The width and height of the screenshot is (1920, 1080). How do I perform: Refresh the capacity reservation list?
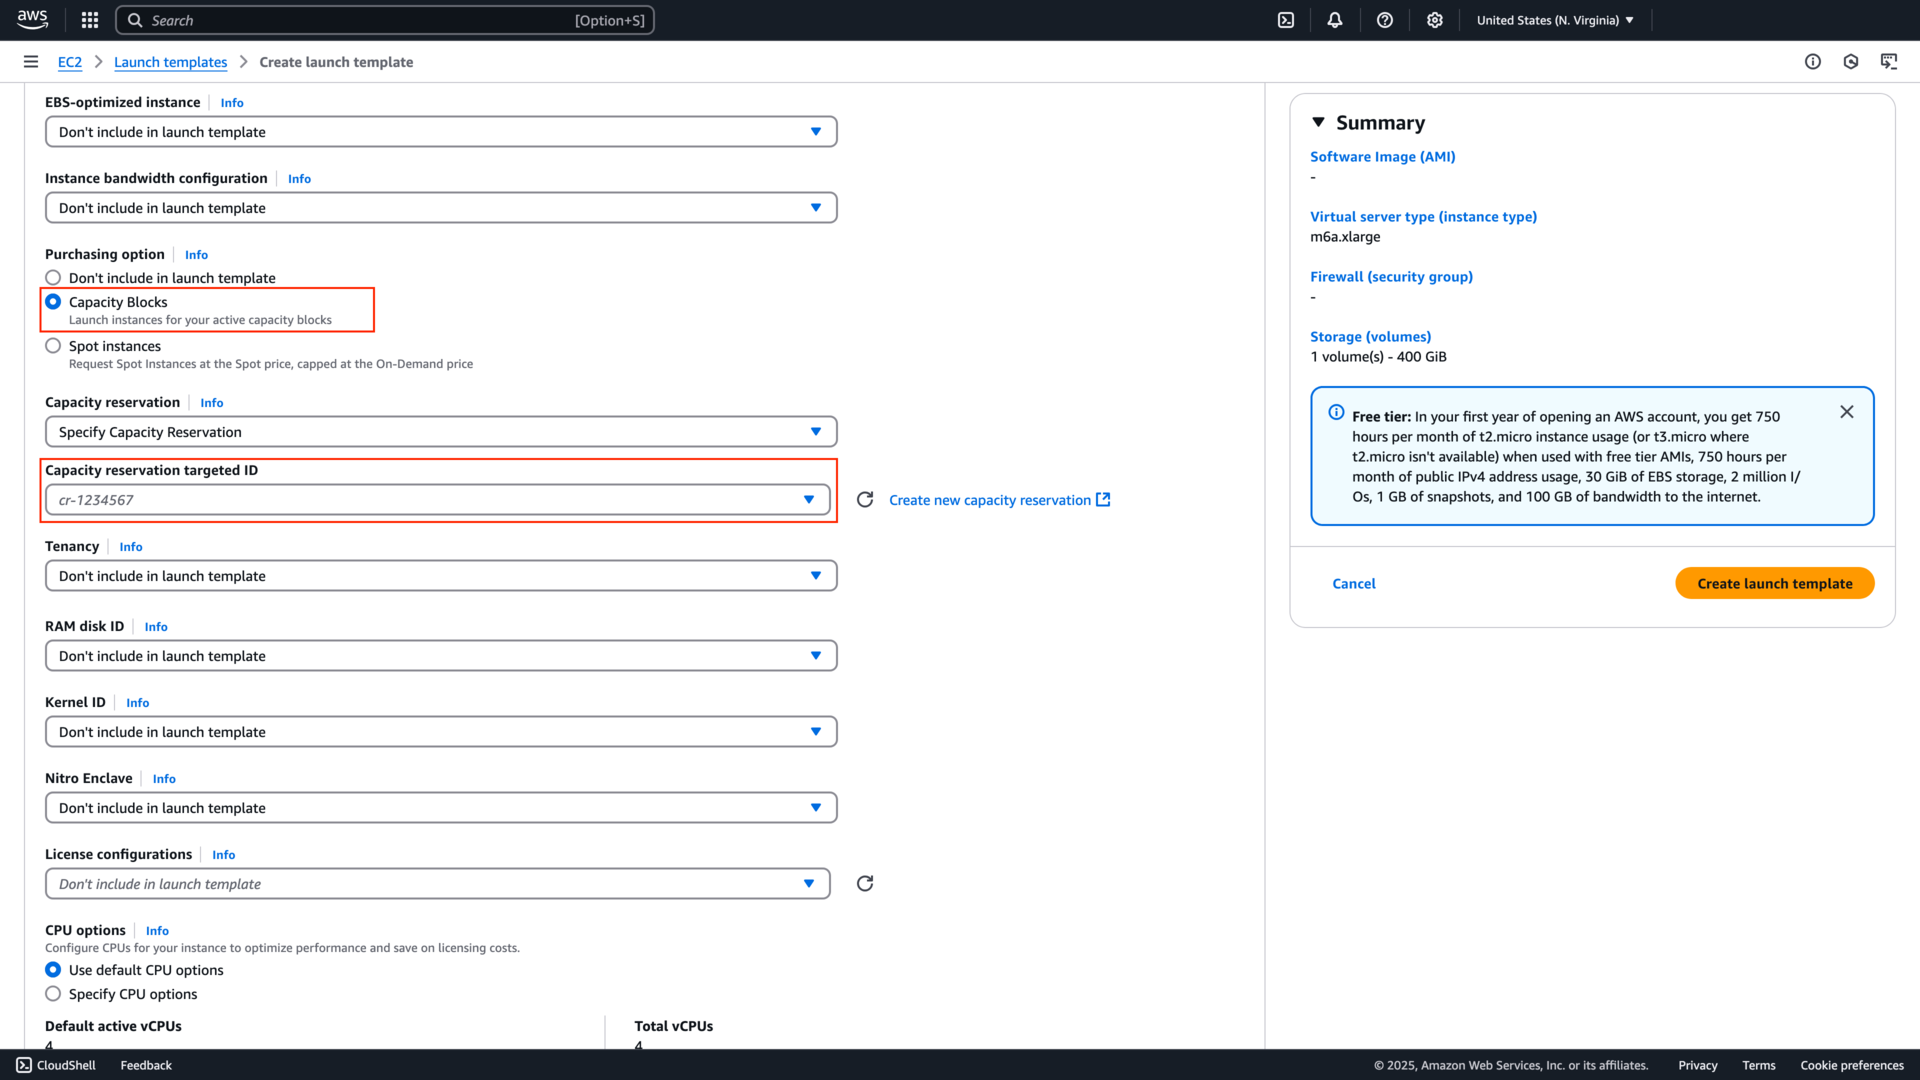pyautogui.click(x=865, y=499)
